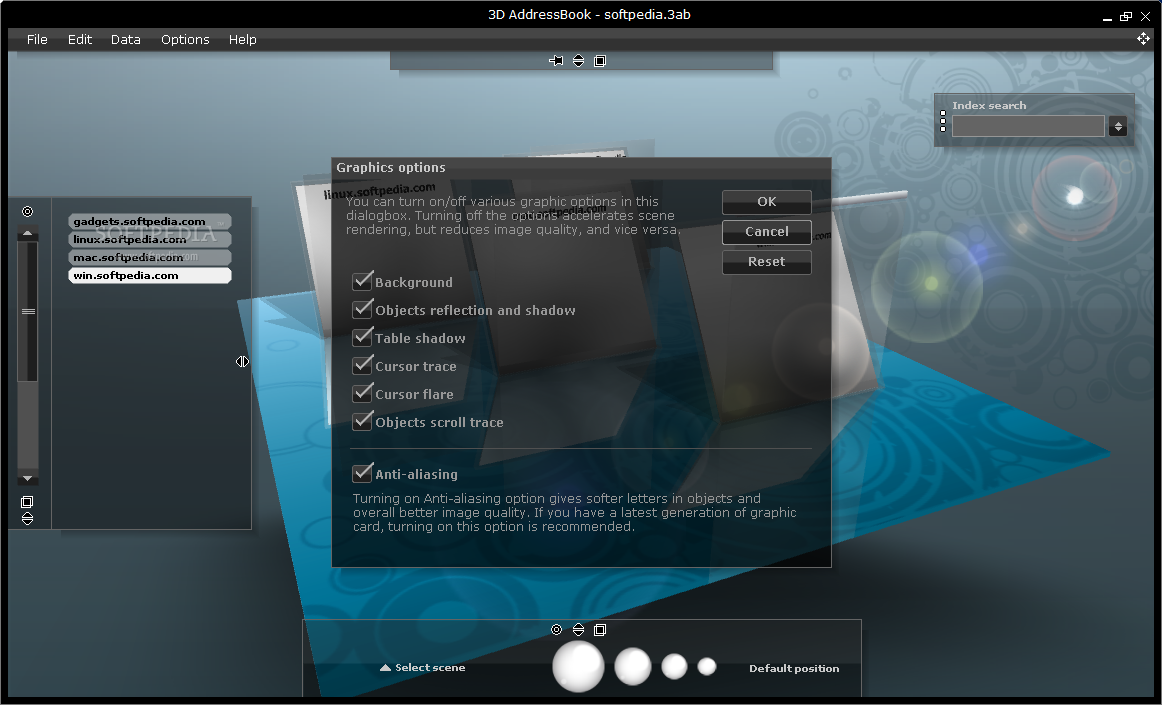Open the Help menu
Screen dimensions: 1162x705
(242, 39)
